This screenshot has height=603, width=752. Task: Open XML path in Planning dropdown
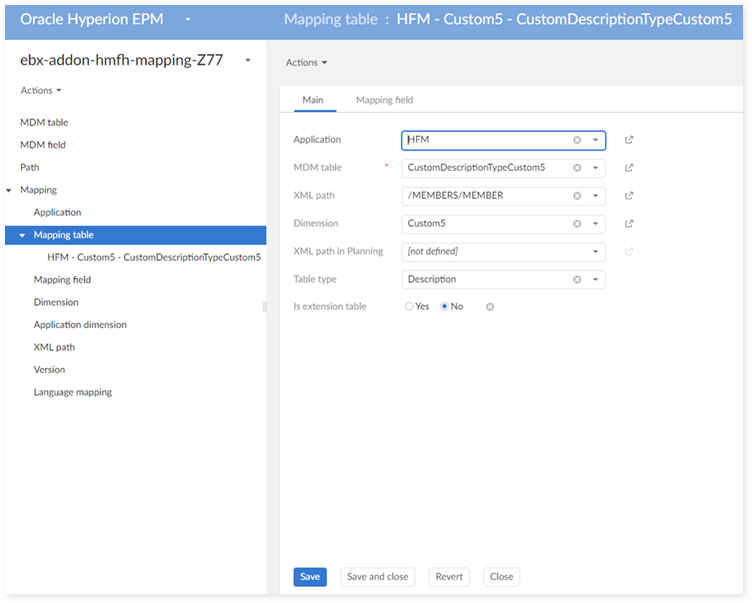coord(595,252)
